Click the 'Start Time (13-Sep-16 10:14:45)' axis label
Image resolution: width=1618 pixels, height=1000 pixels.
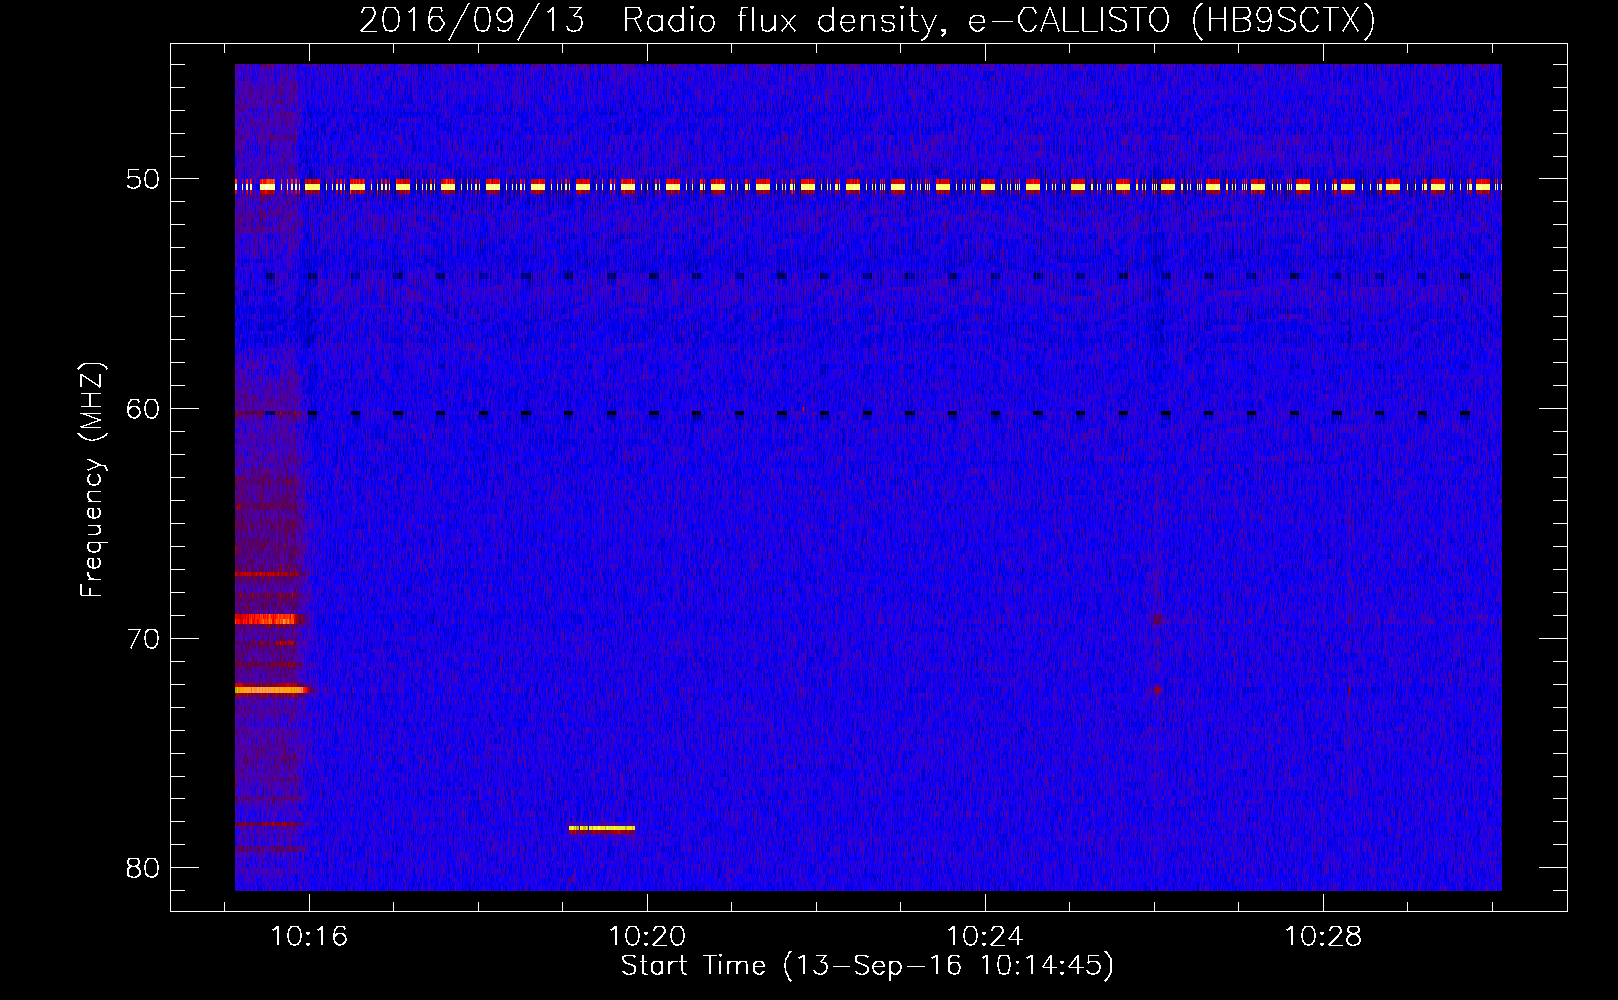point(867,966)
